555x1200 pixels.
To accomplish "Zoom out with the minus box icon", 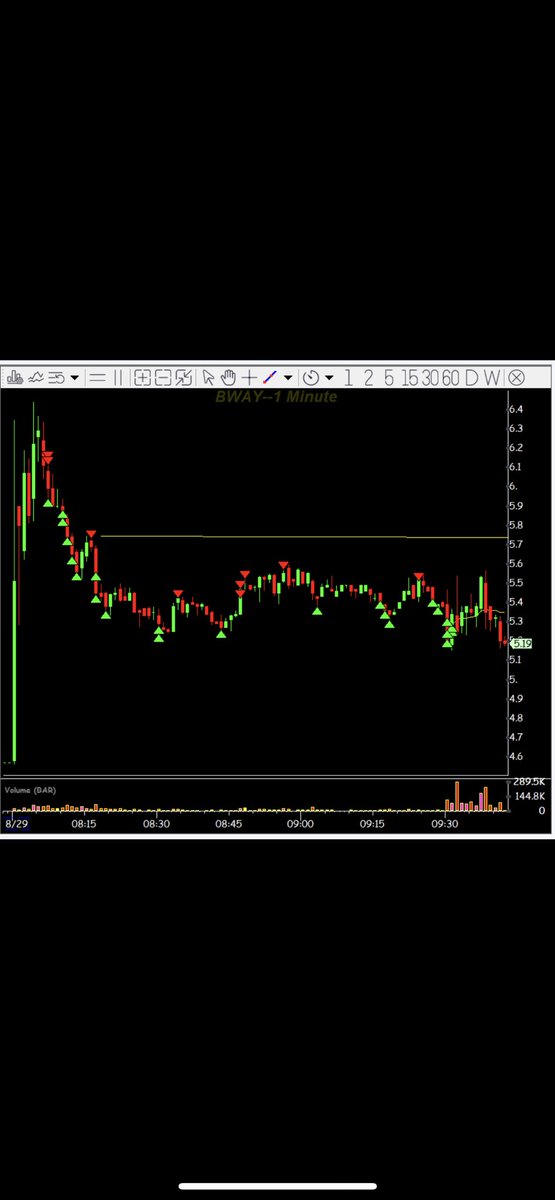I will 163,377.
